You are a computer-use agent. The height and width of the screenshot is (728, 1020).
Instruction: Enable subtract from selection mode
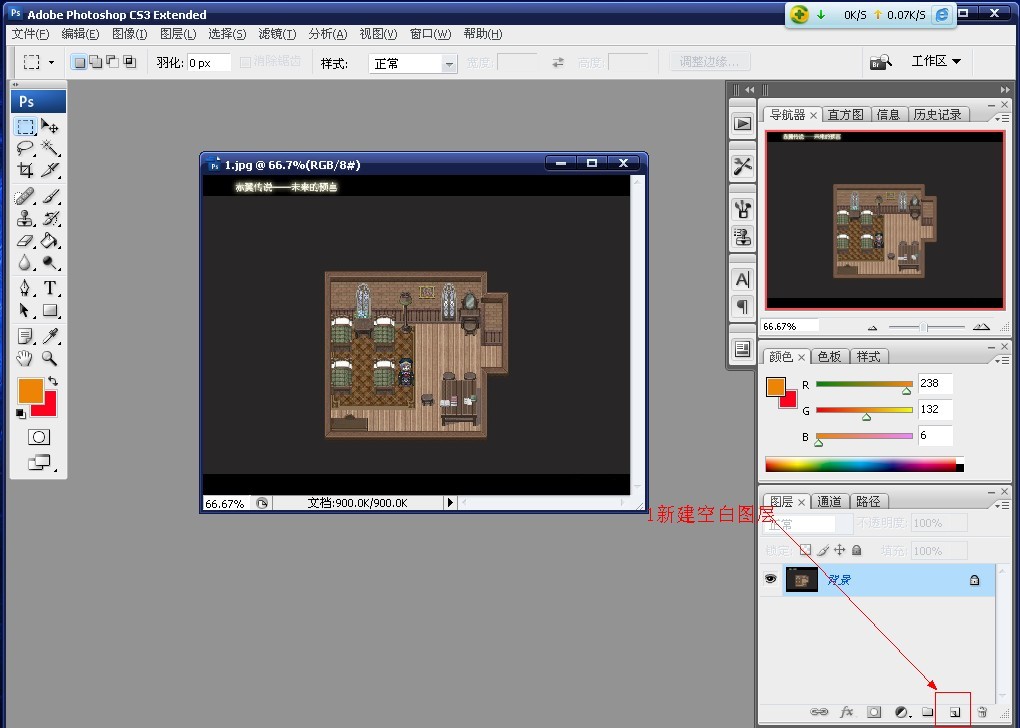click(113, 62)
